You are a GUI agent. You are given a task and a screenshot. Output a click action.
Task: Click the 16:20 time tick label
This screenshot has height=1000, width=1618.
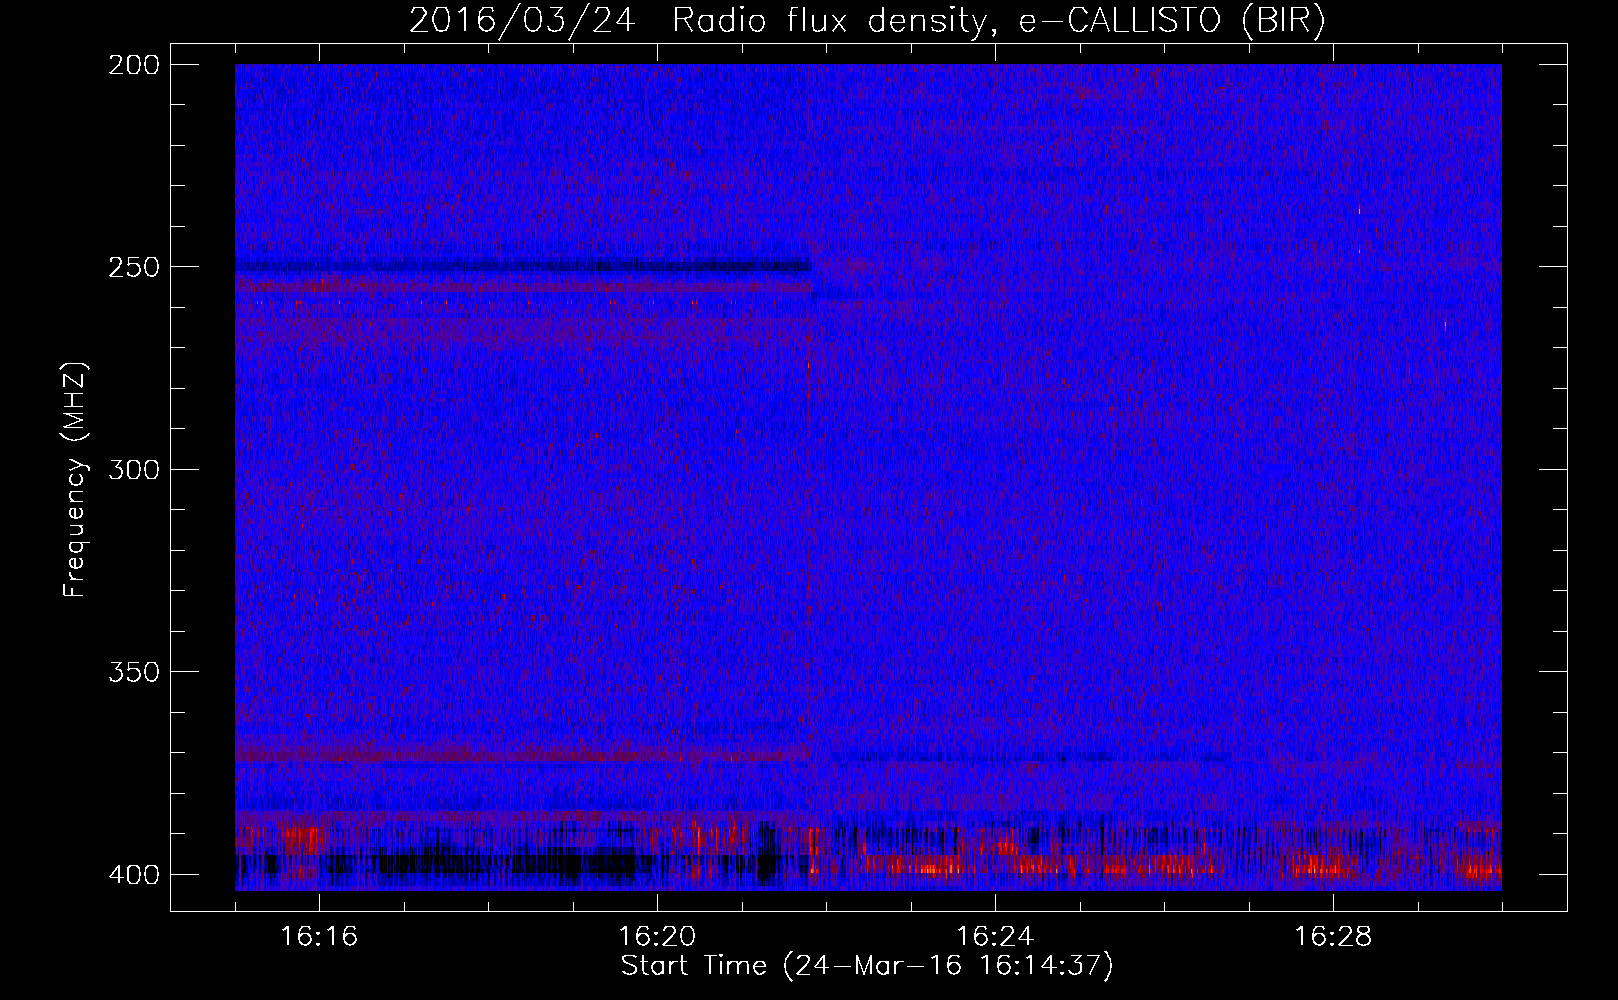click(657, 936)
